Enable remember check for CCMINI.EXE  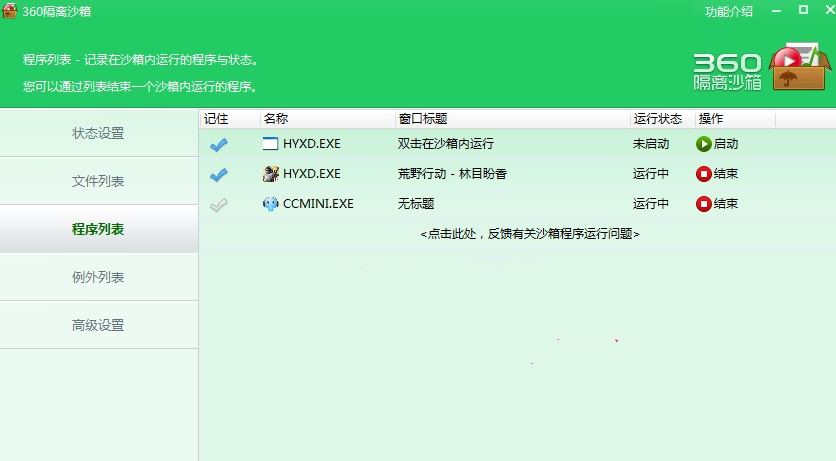tap(219, 204)
